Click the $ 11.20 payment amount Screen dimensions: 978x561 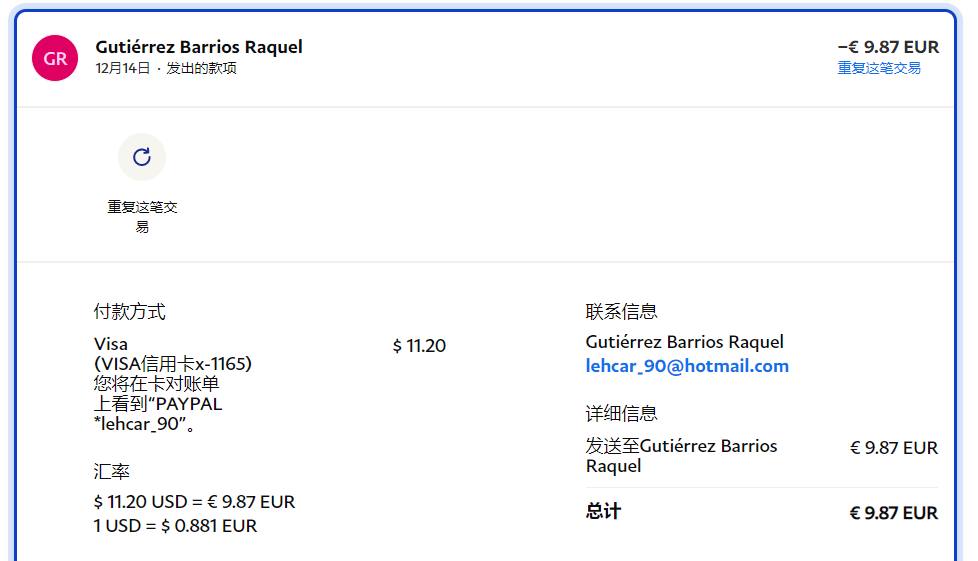click(x=419, y=346)
